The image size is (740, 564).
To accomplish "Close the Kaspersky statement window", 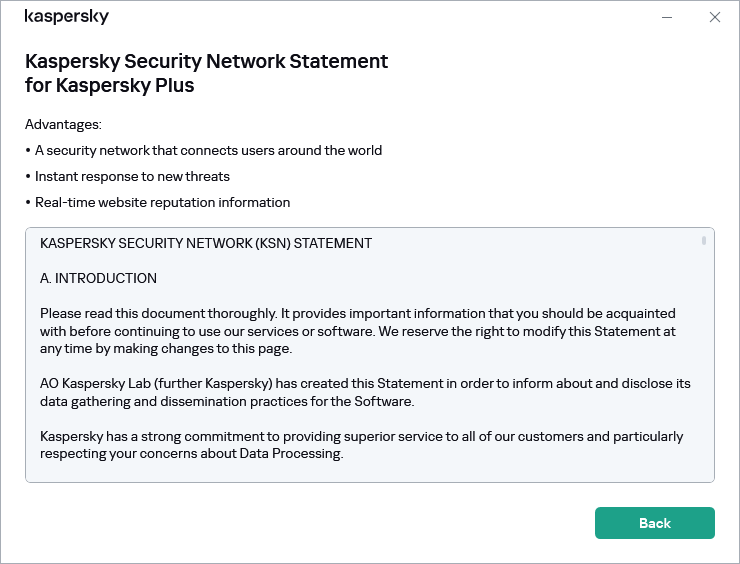I will 714,17.
